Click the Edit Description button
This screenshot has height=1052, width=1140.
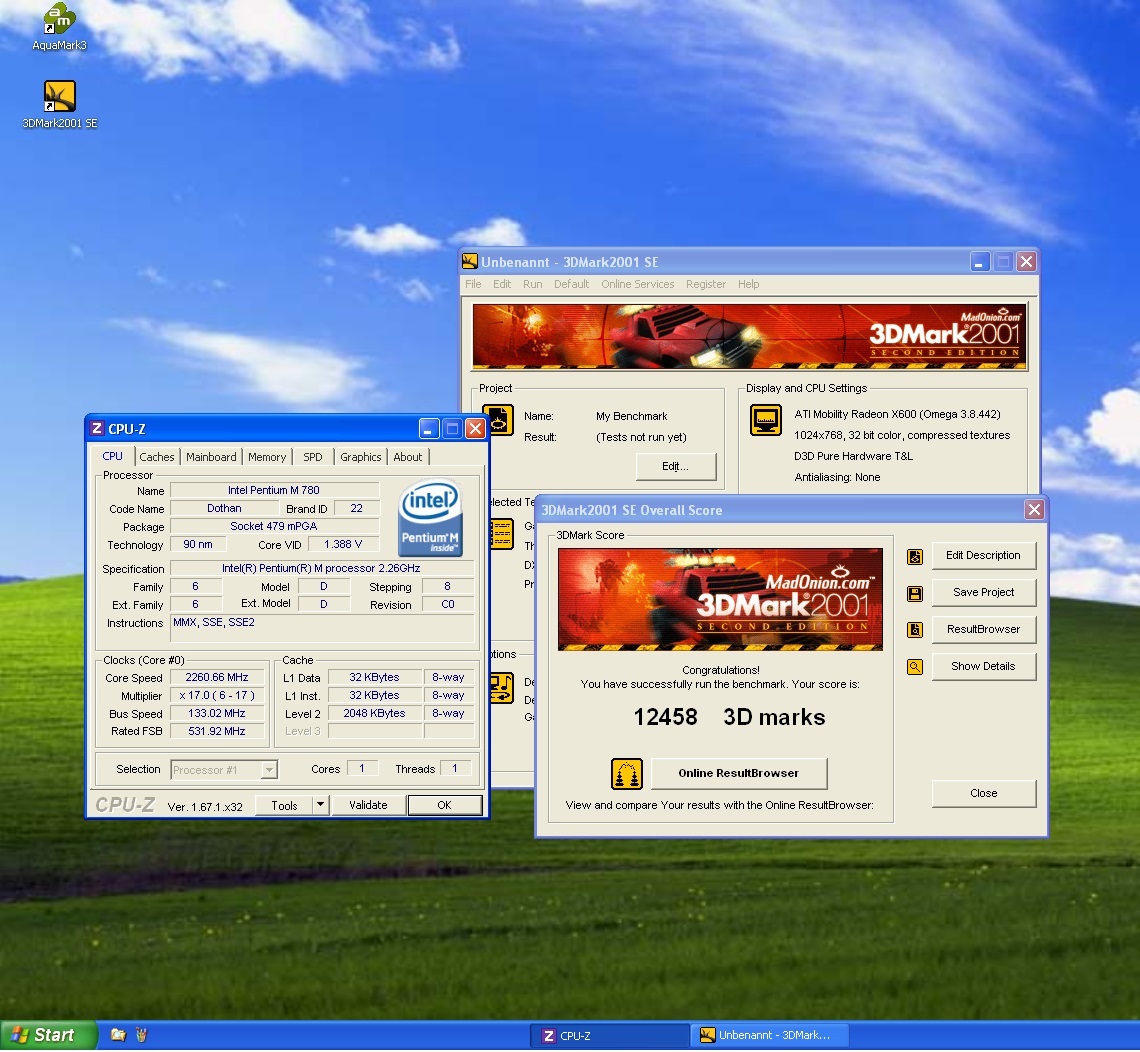coord(983,555)
